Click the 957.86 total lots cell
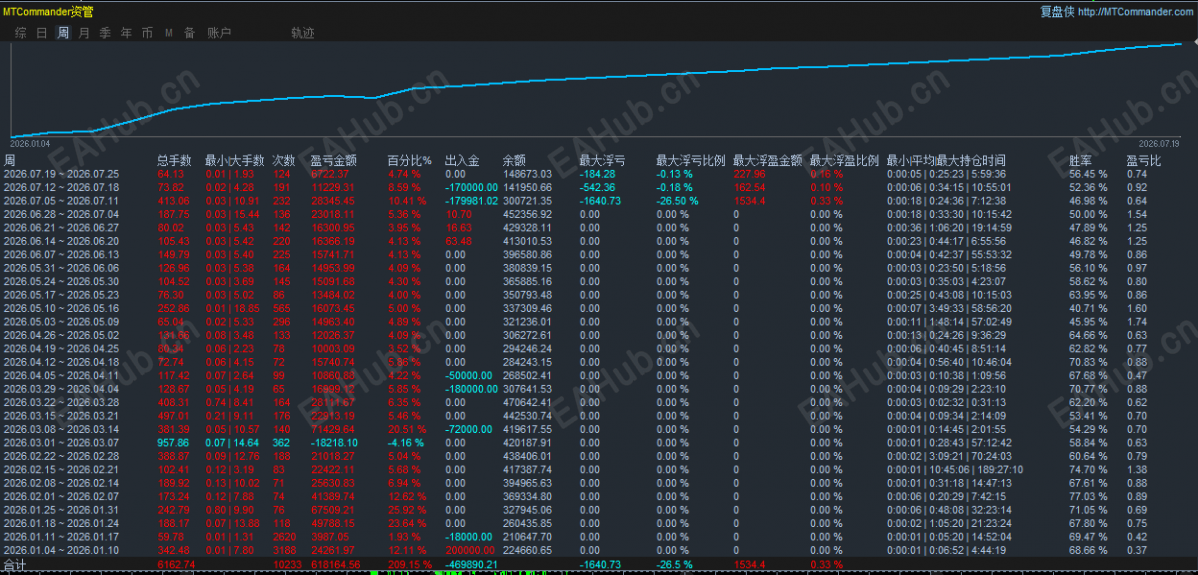Image resolution: width=1198 pixels, height=575 pixels. [173, 442]
